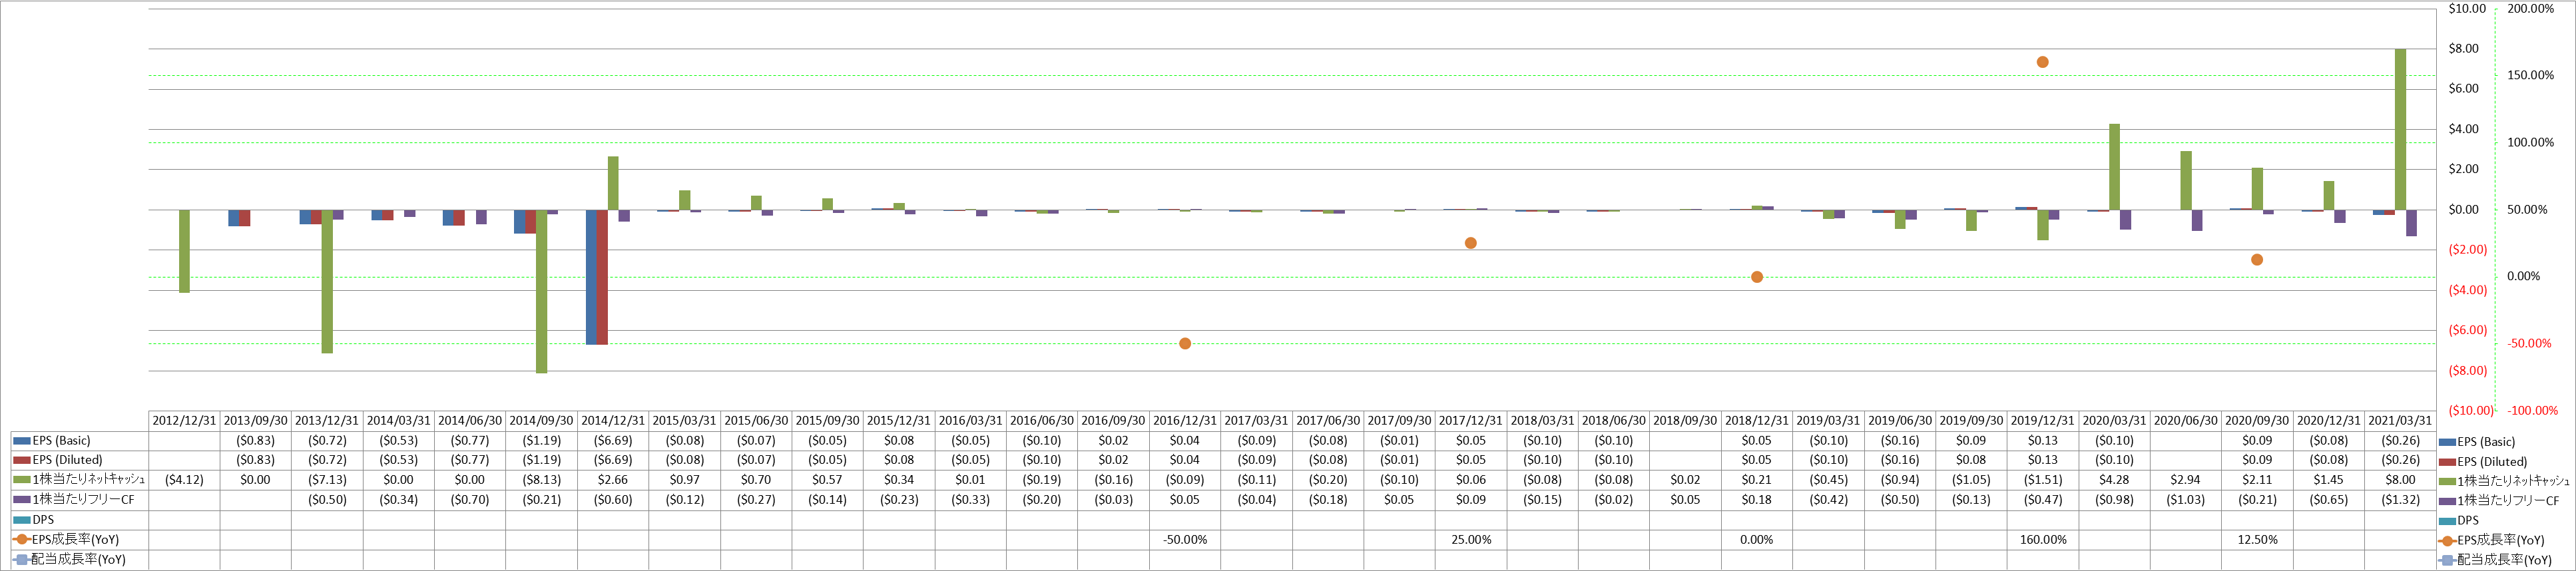
Task: Click the 1株当たりフリーCF row header in the data table
Action: (80, 499)
